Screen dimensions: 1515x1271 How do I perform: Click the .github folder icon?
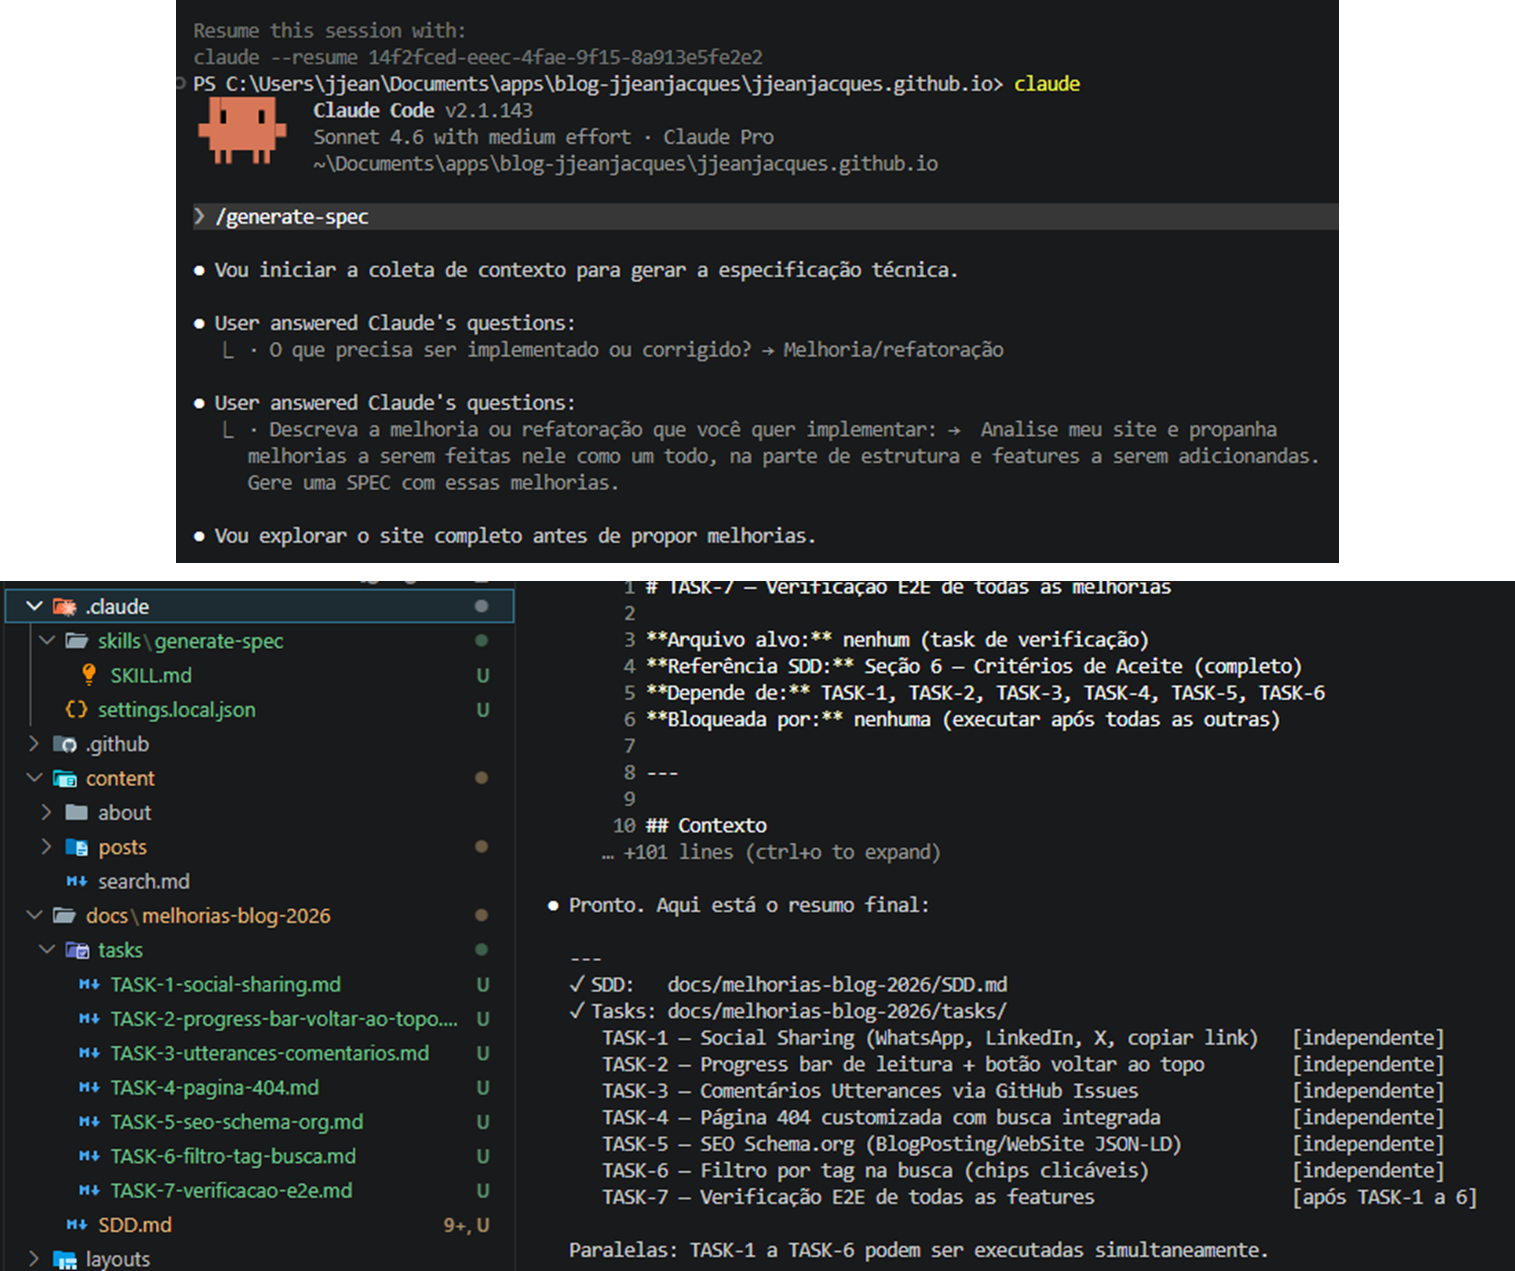pos(65,744)
